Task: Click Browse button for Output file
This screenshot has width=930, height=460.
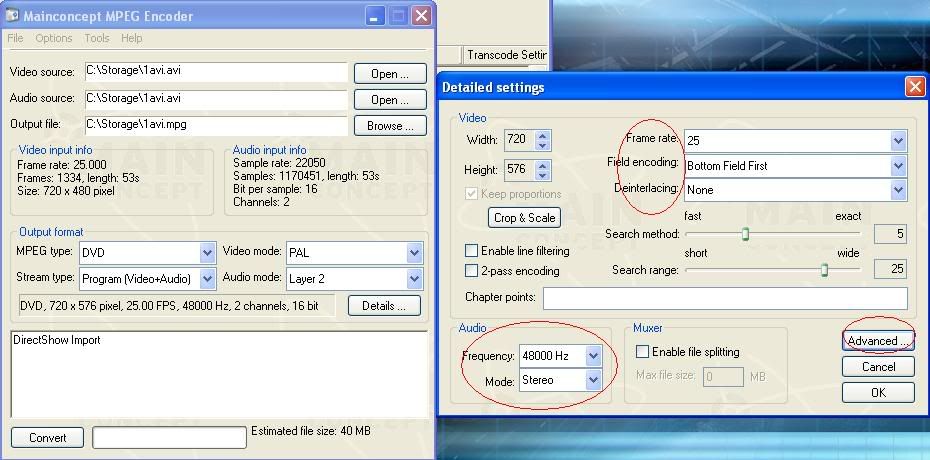Action: (x=390, y=126)
